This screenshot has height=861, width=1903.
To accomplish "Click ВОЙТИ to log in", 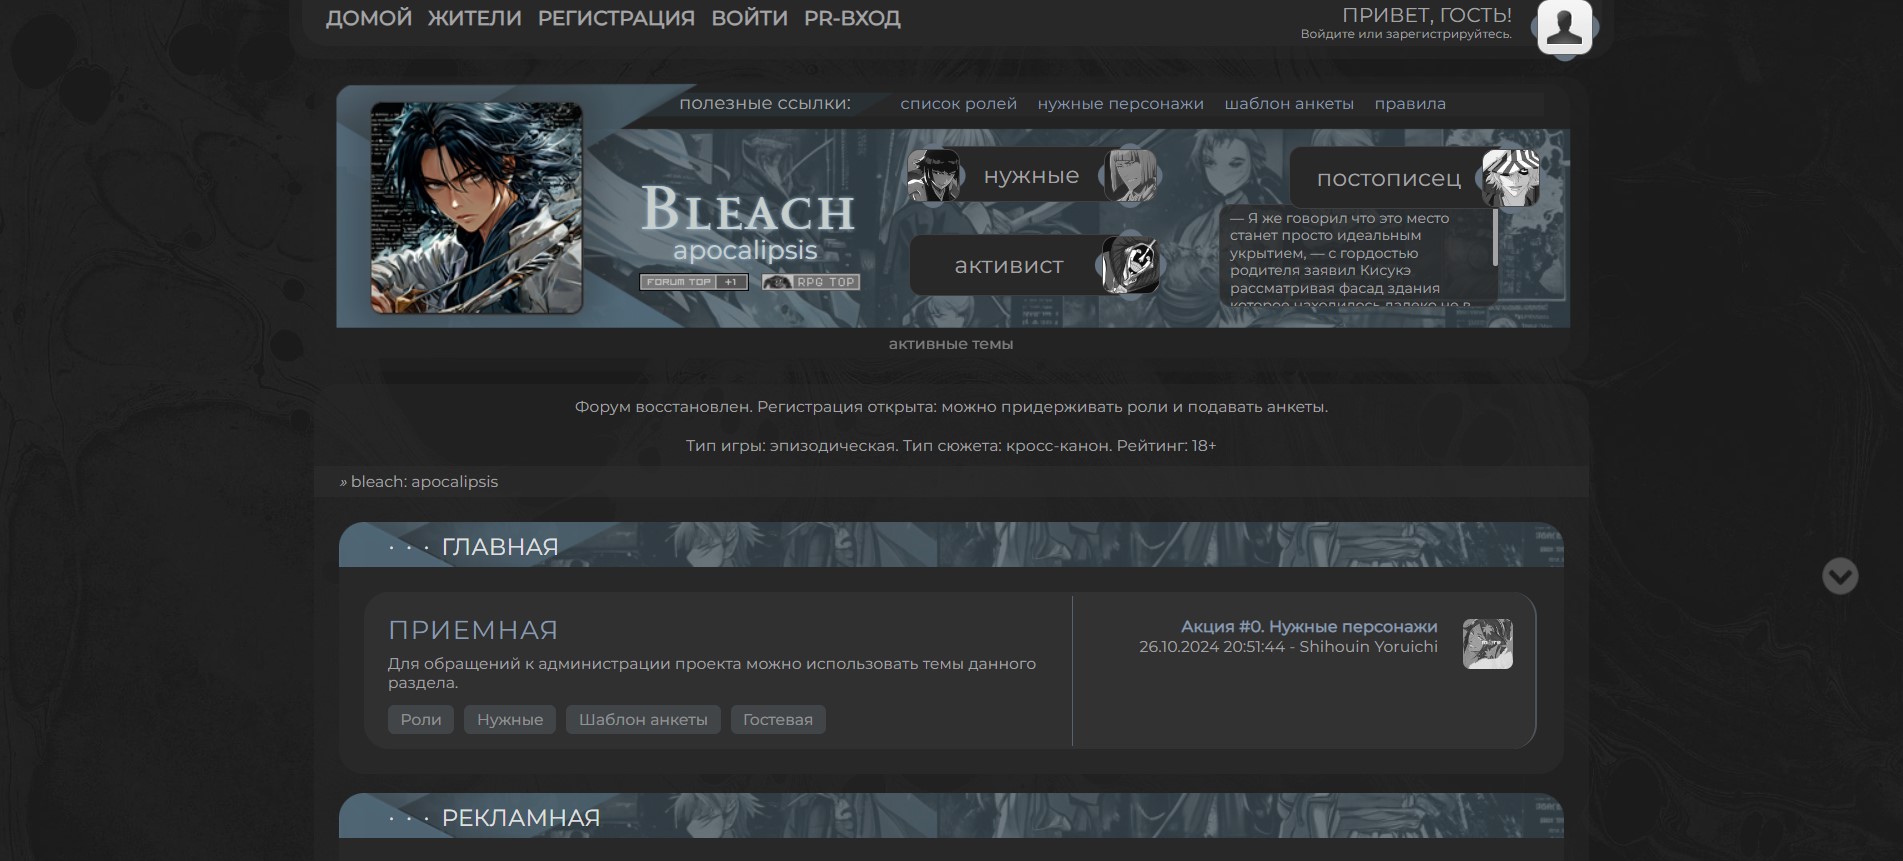I will 750,18.
